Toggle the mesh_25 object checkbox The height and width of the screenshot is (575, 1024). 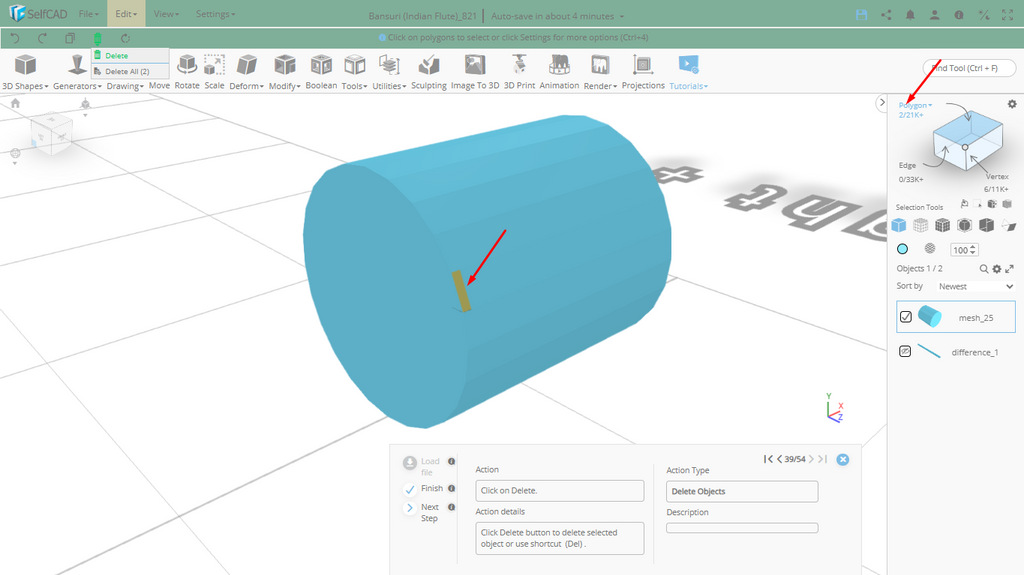(x=906, y=317)
